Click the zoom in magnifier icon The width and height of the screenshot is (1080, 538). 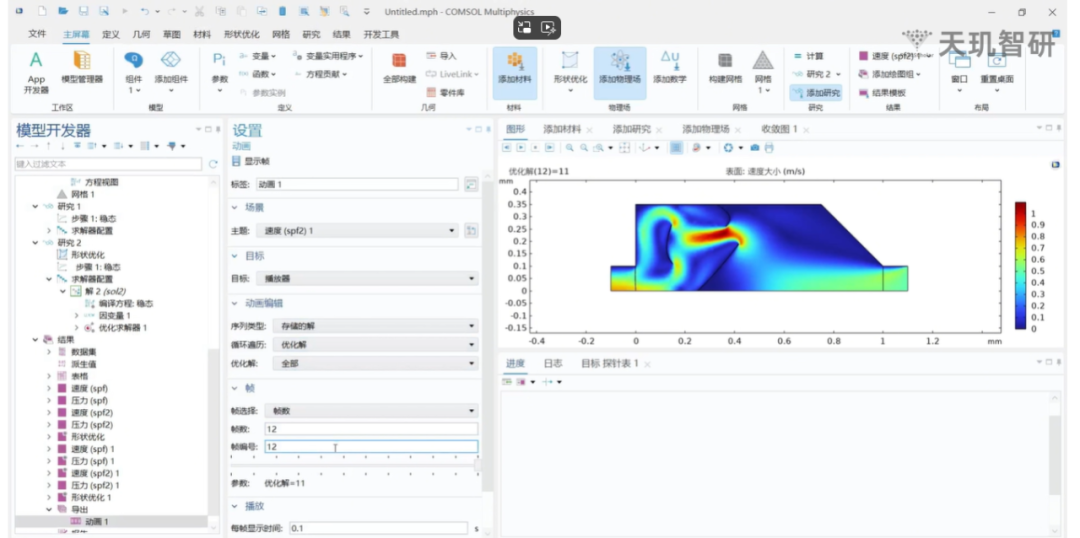pos(569,147)
